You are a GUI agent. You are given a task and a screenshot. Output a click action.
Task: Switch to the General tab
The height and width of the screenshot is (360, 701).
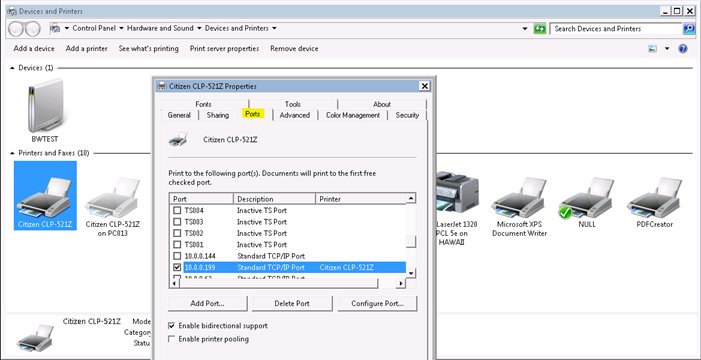tap(179, 115)
